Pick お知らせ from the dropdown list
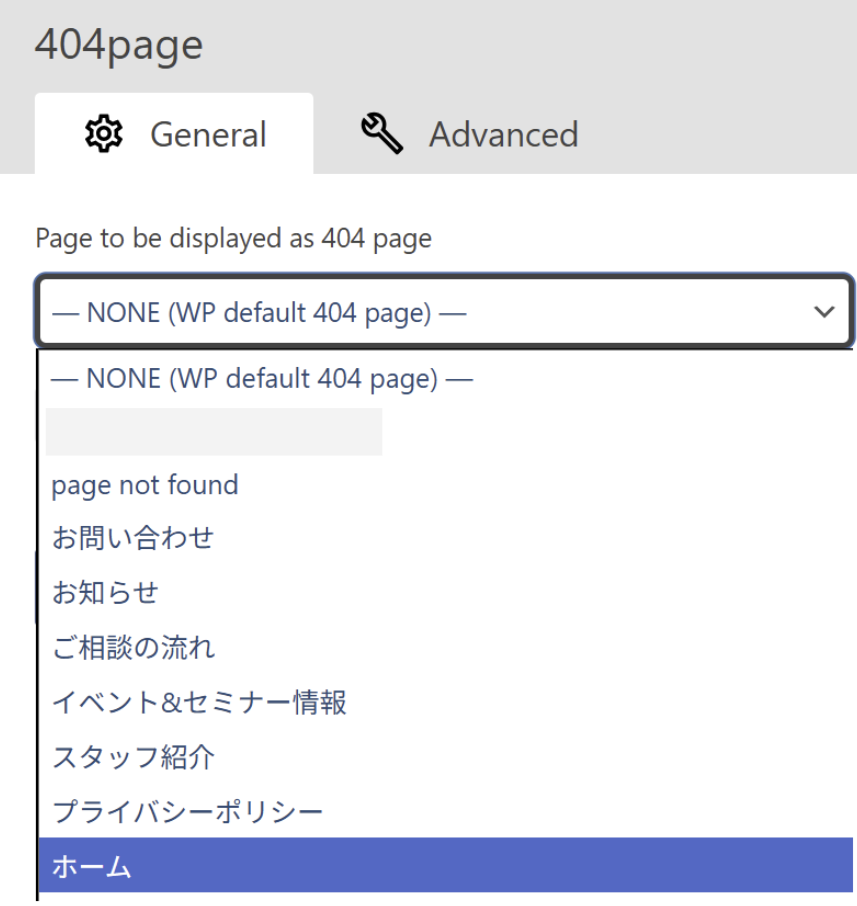 tap(105, 593)
